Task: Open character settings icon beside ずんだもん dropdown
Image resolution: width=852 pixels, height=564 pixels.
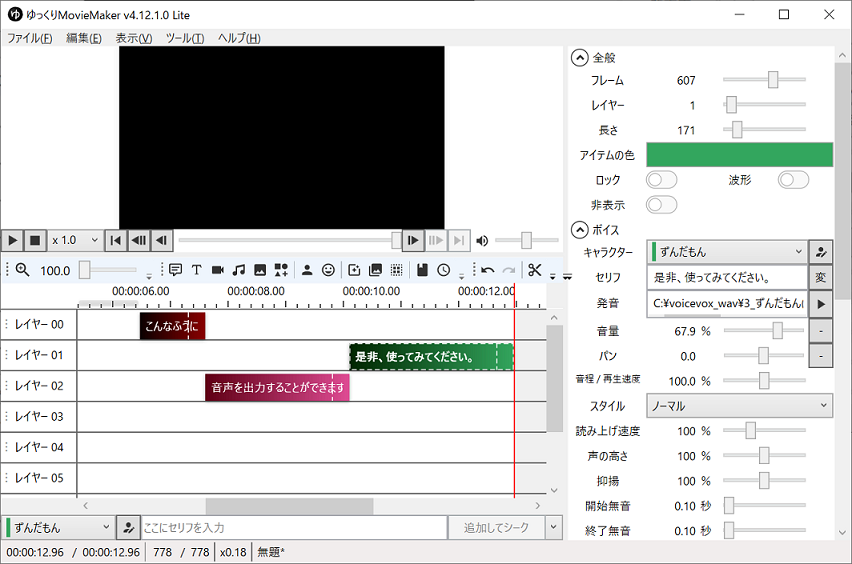Action: click(820, 252)
